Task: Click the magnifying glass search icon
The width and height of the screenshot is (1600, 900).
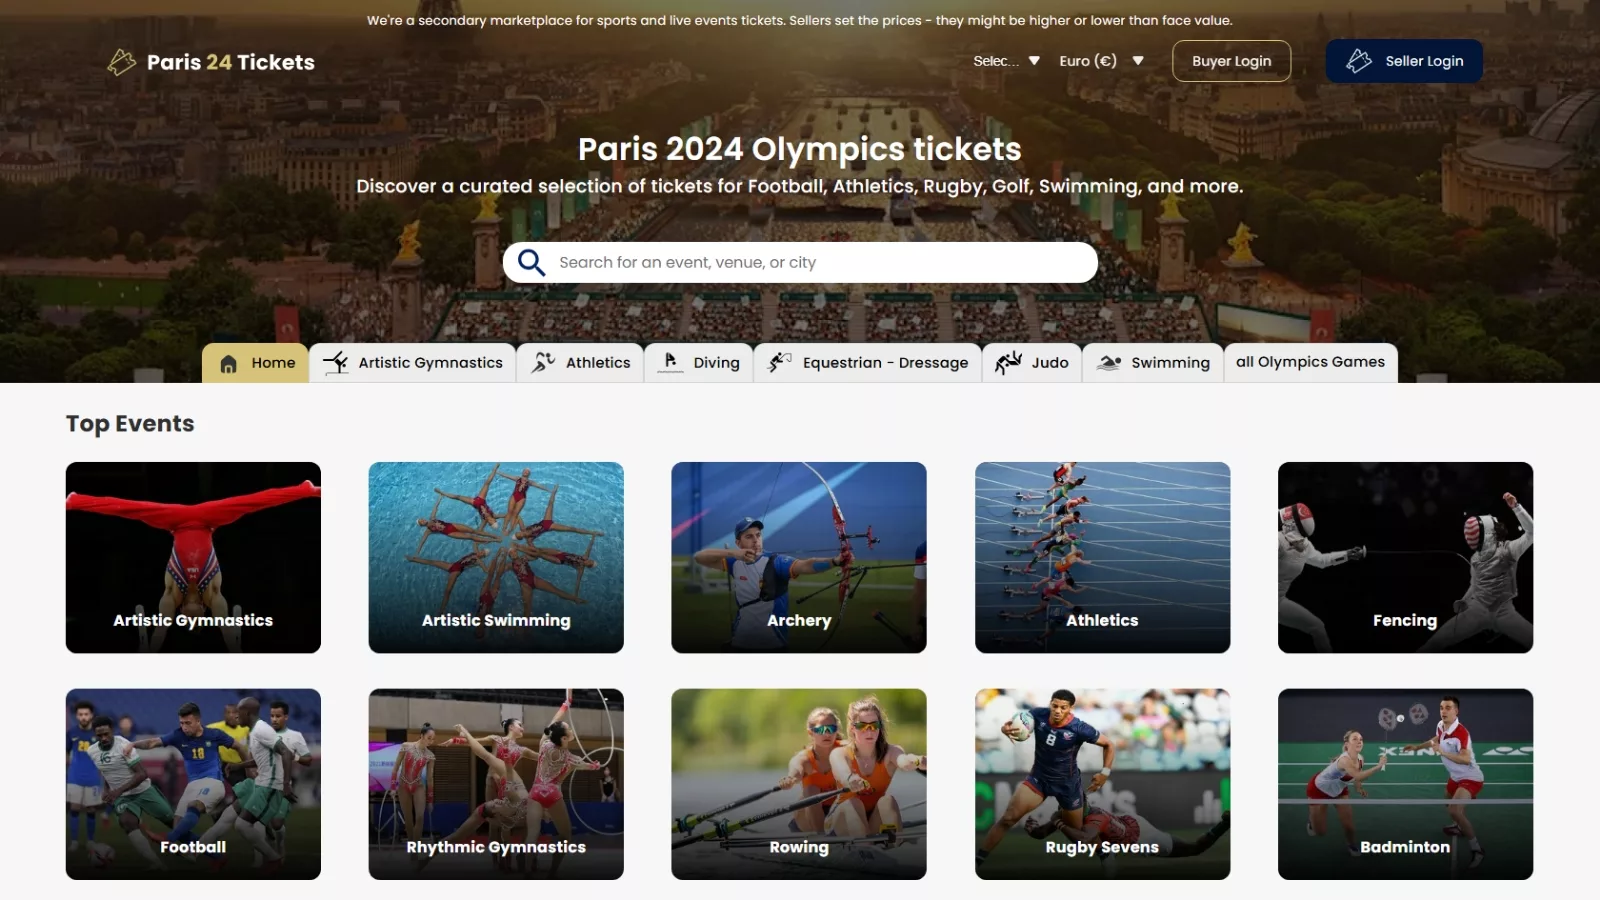Action: [x=531, y=263]
